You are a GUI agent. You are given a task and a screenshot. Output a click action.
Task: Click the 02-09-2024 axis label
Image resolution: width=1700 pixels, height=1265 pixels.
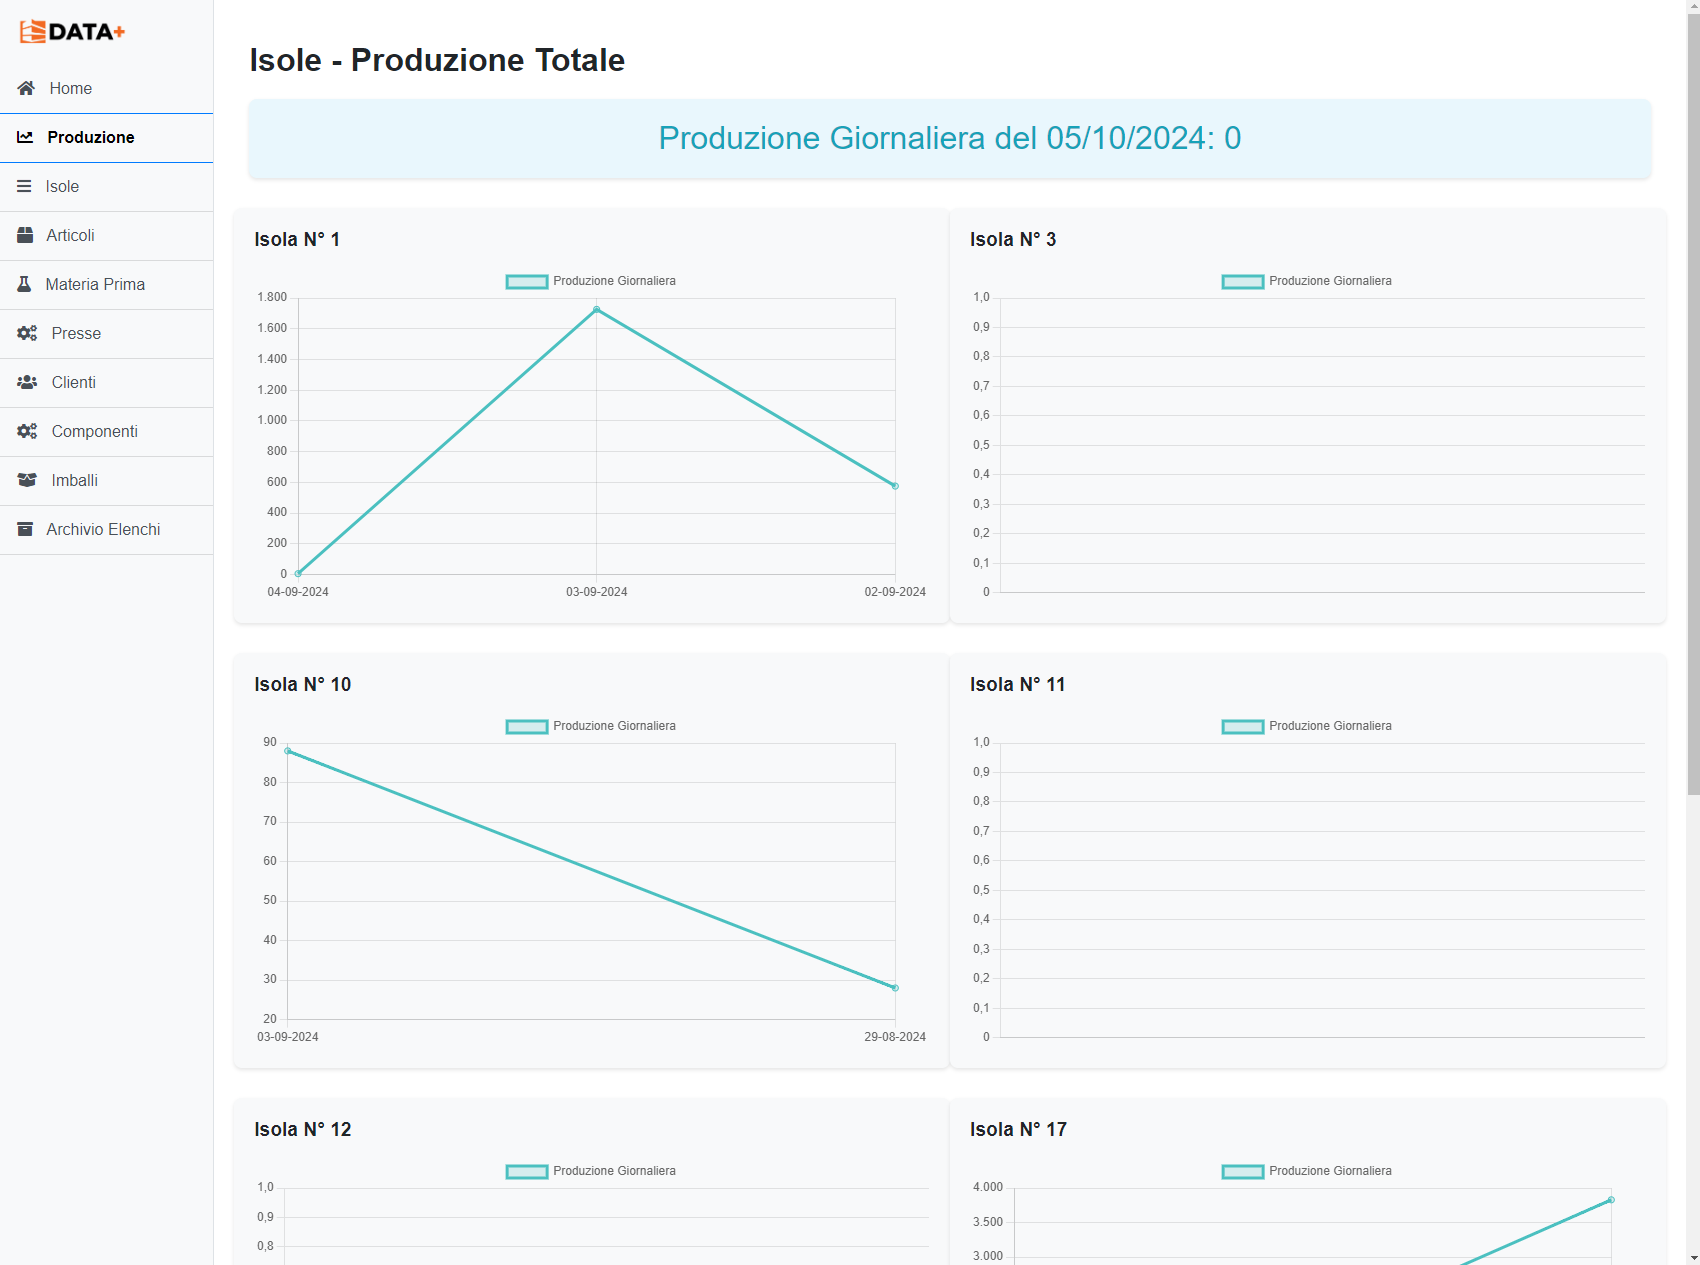pos(895,592)
